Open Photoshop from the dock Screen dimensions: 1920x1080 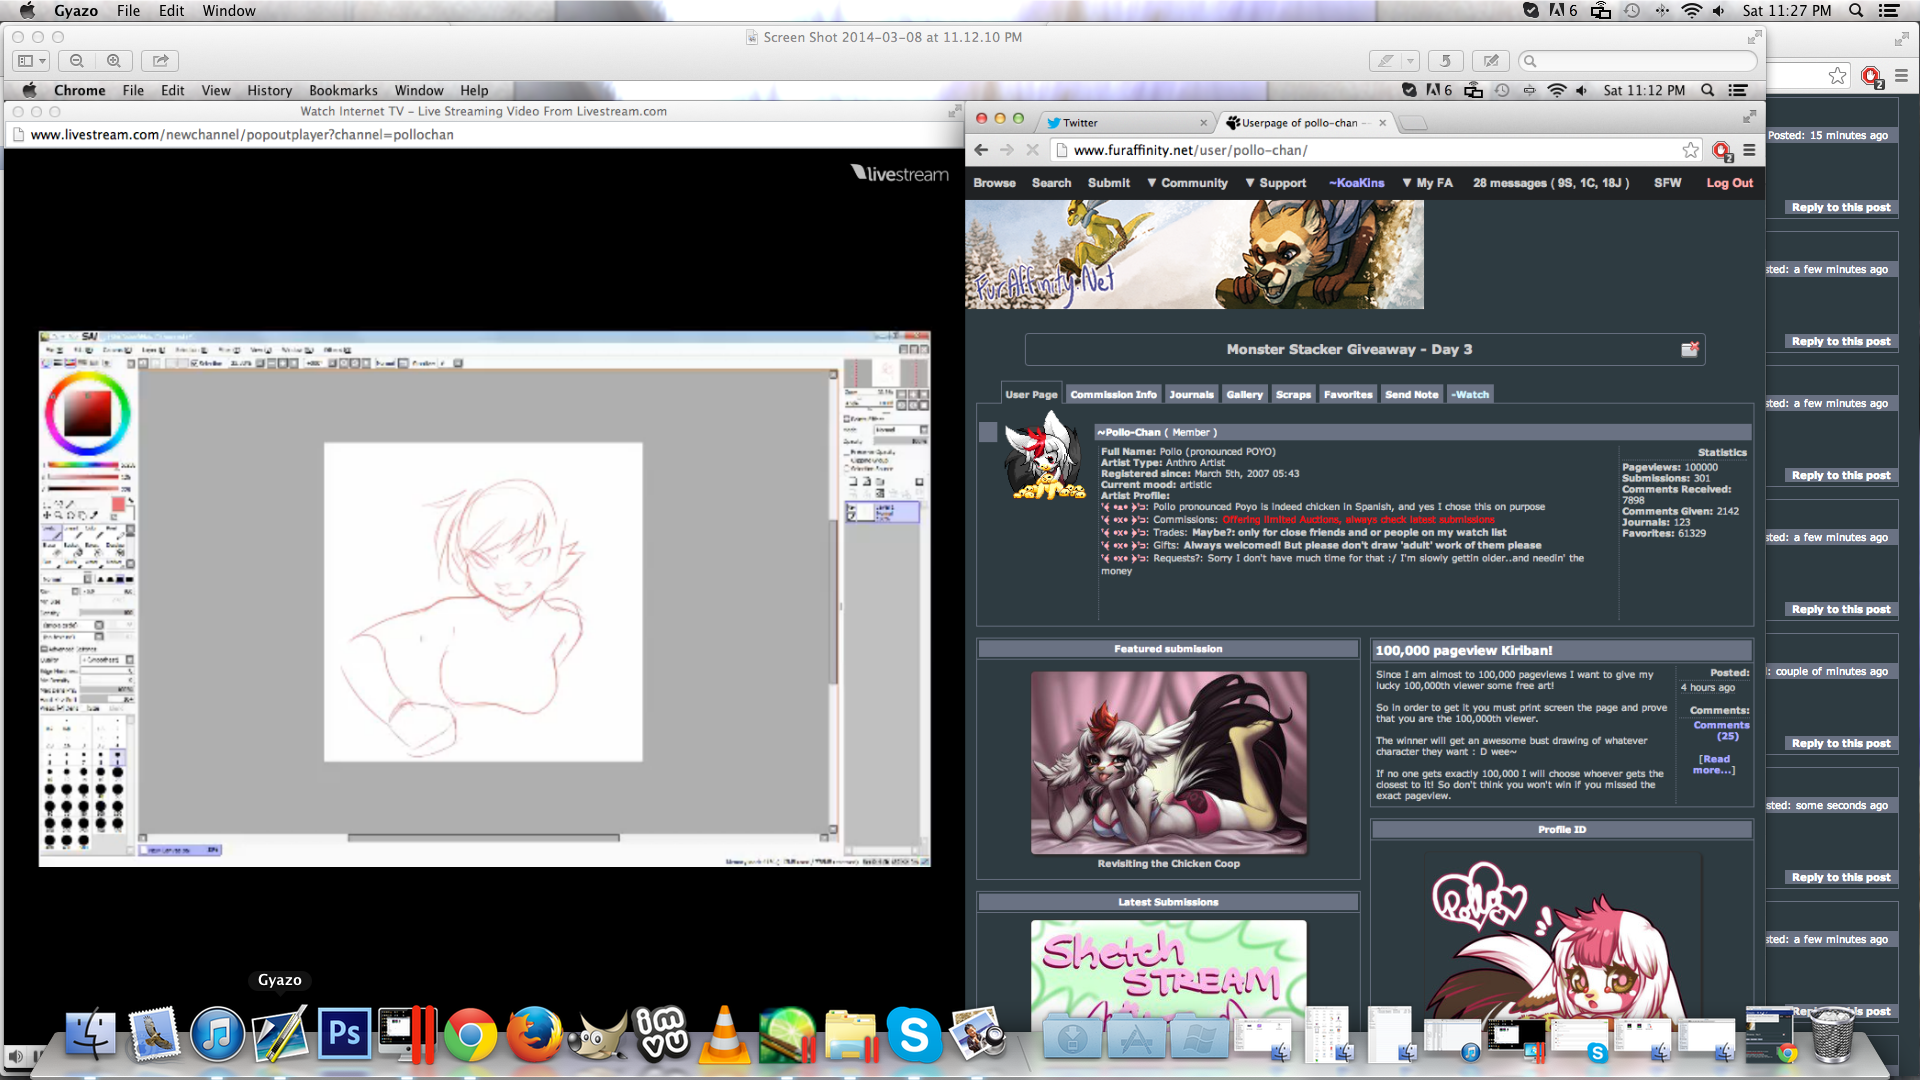344,1034
